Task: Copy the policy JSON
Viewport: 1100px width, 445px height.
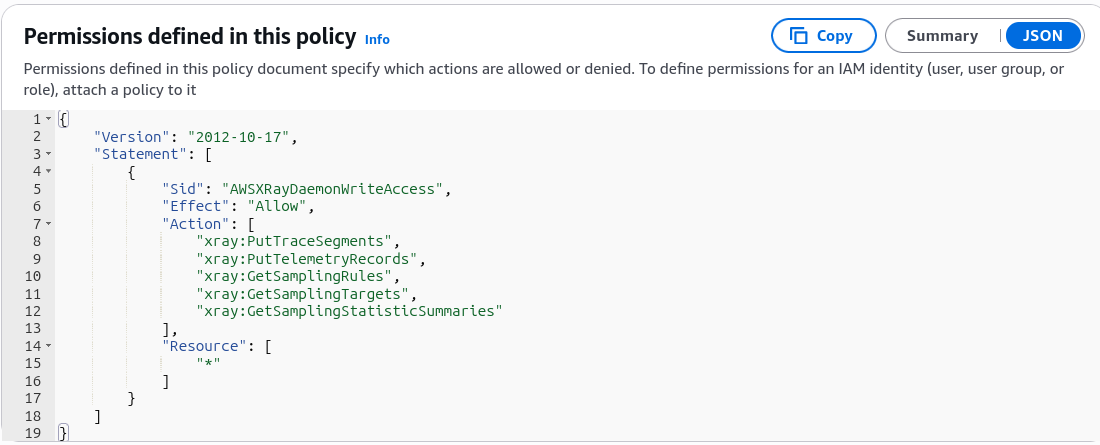Action: pyautogui.click(x=824, y=36)
